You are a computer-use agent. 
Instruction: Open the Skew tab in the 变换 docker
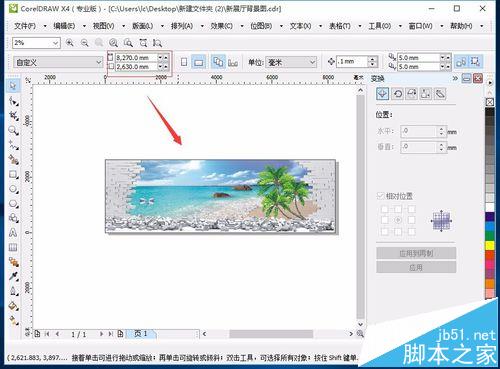[440, 94]
